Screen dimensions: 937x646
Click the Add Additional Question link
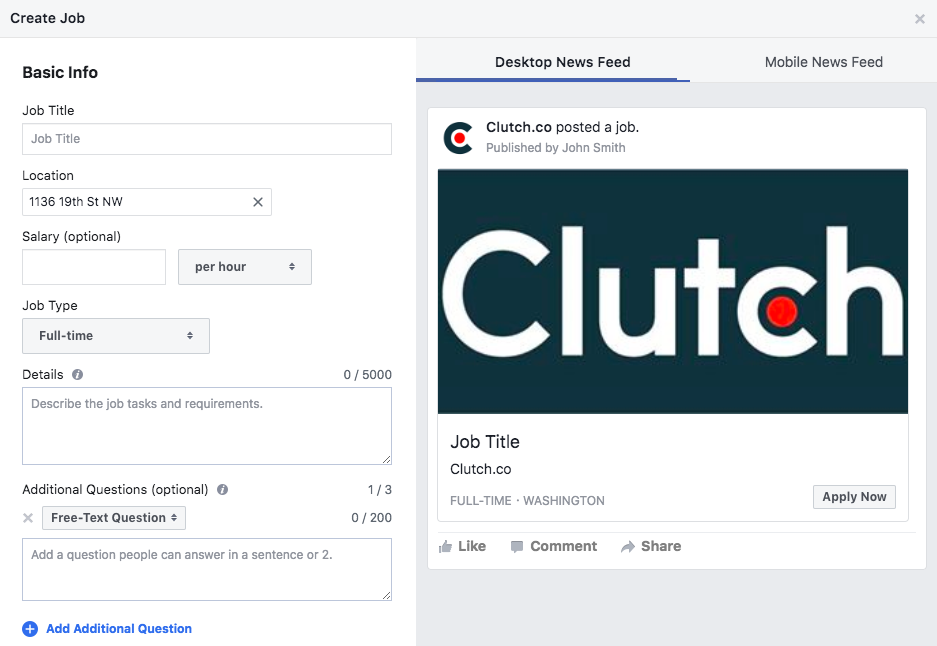[118, 628]
